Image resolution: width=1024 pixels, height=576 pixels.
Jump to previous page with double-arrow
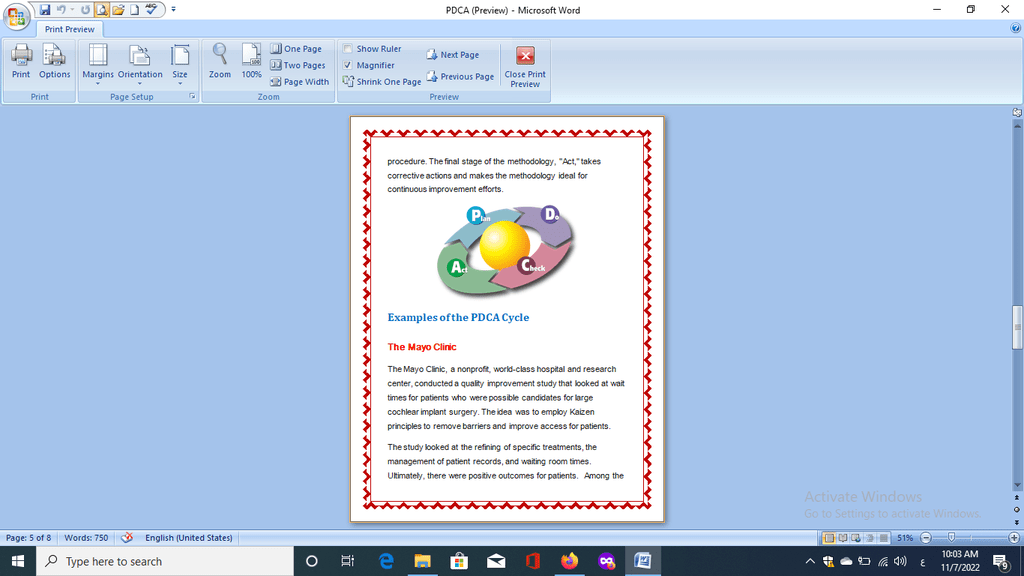[x=1017, y=498]
